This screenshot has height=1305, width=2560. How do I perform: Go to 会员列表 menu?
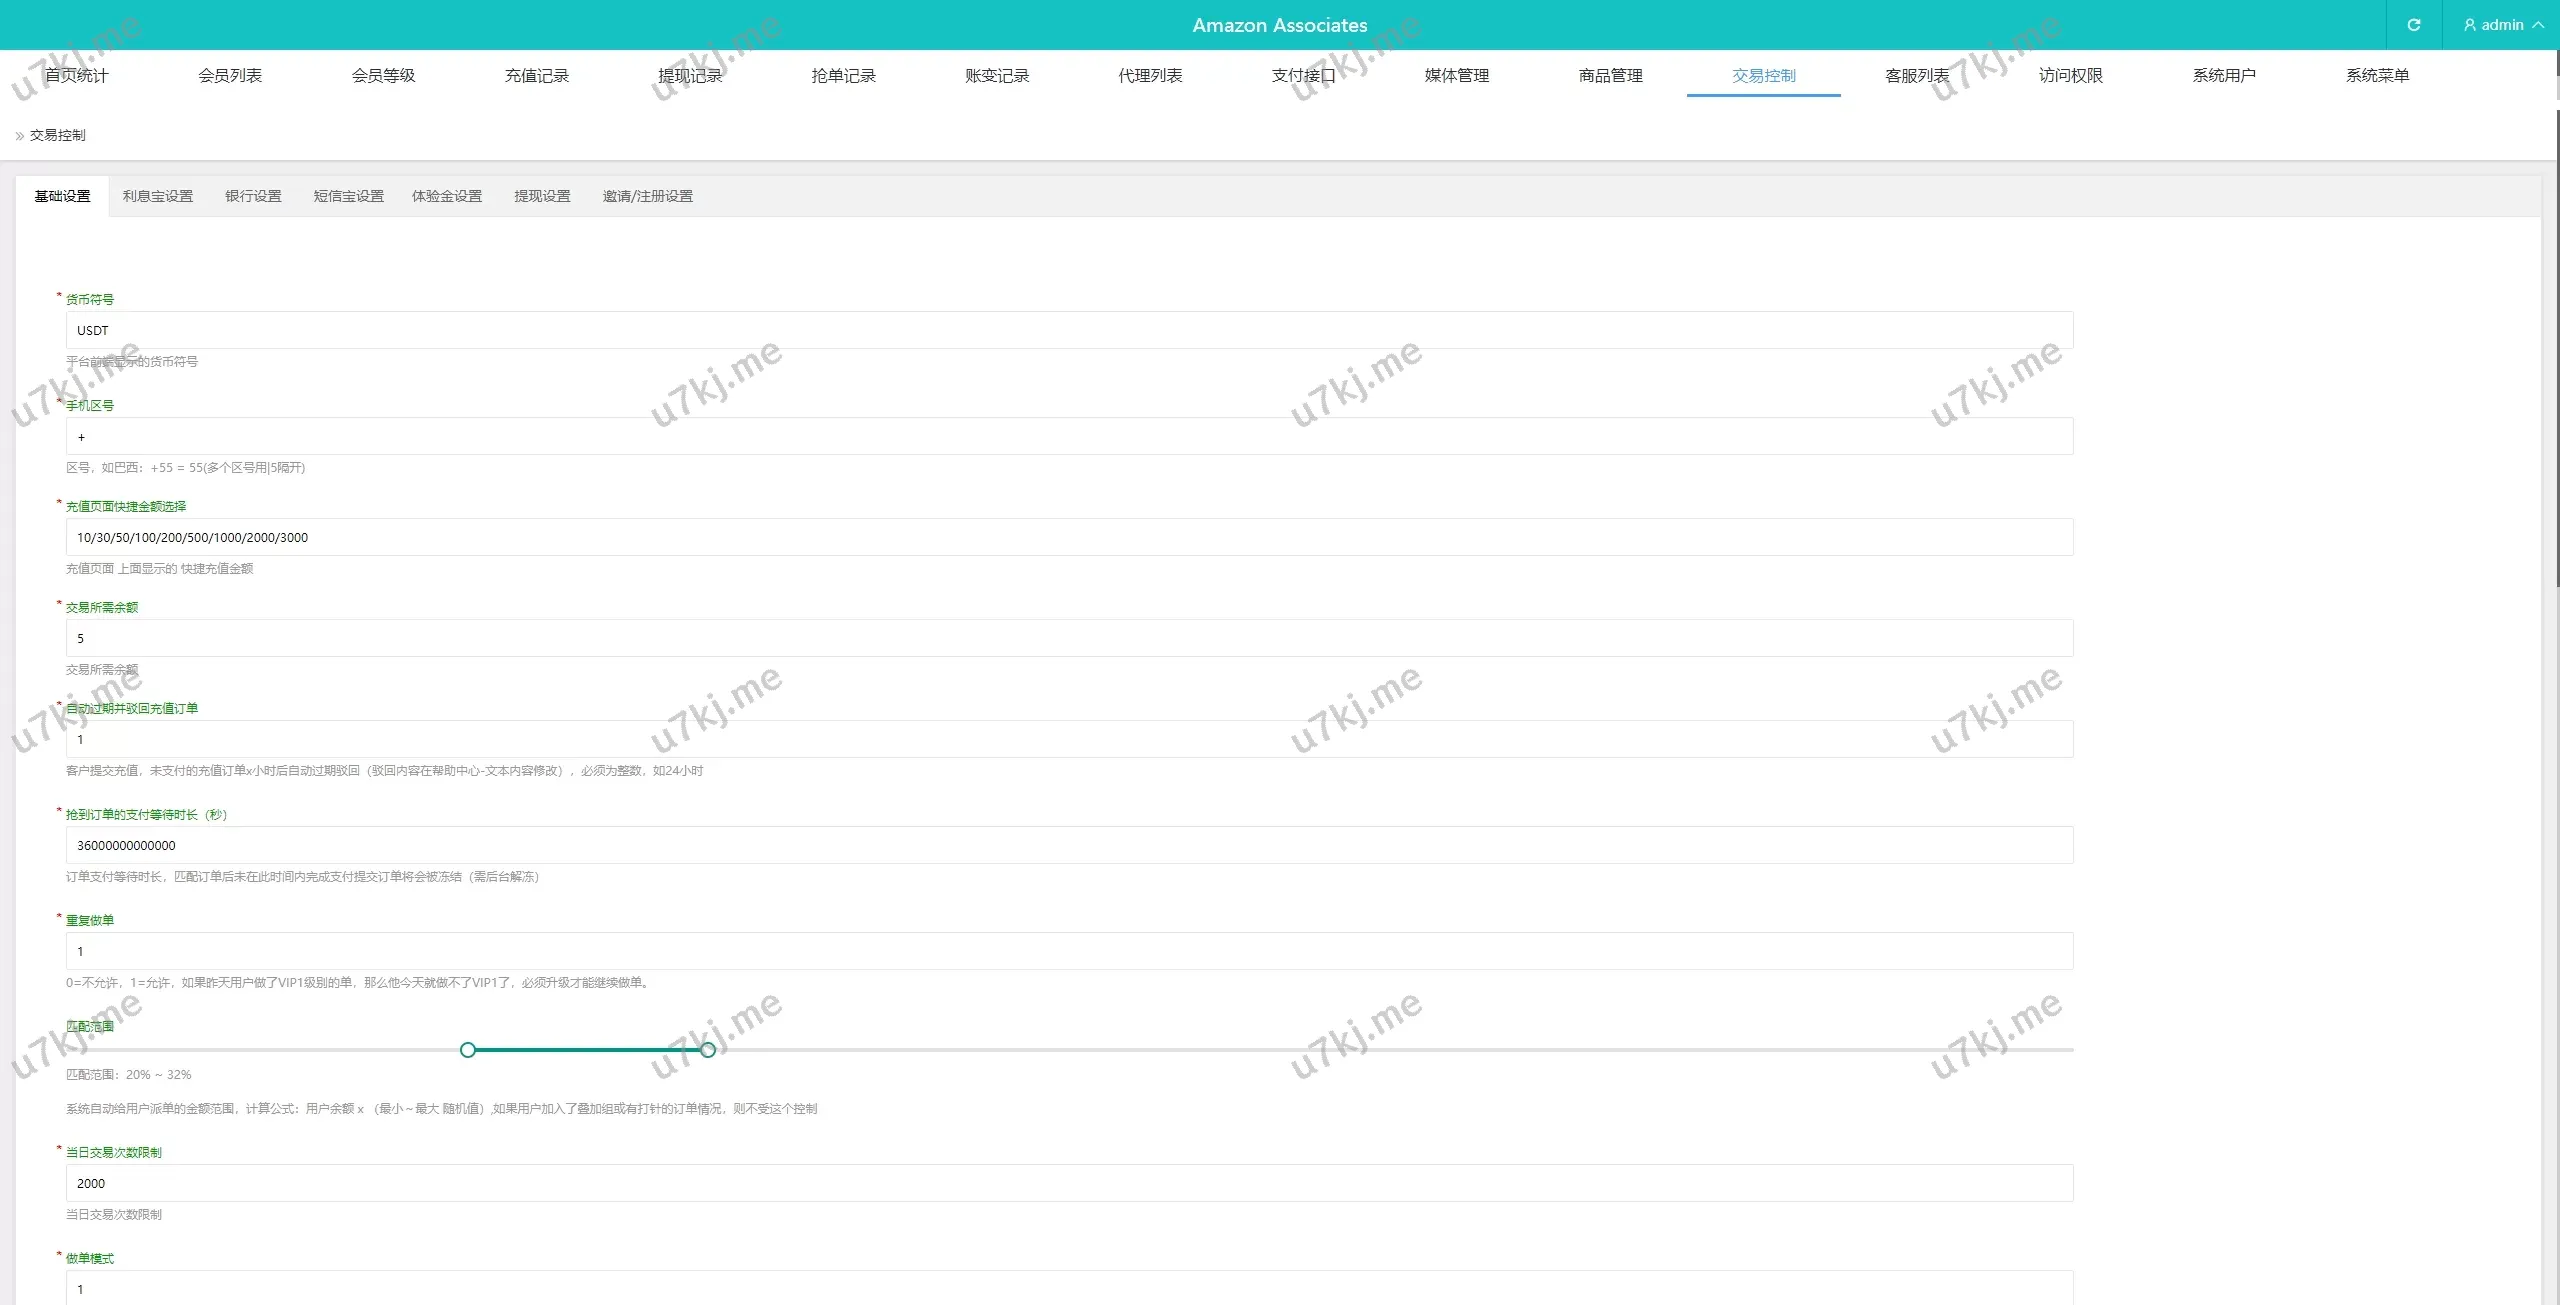[230, 76]
